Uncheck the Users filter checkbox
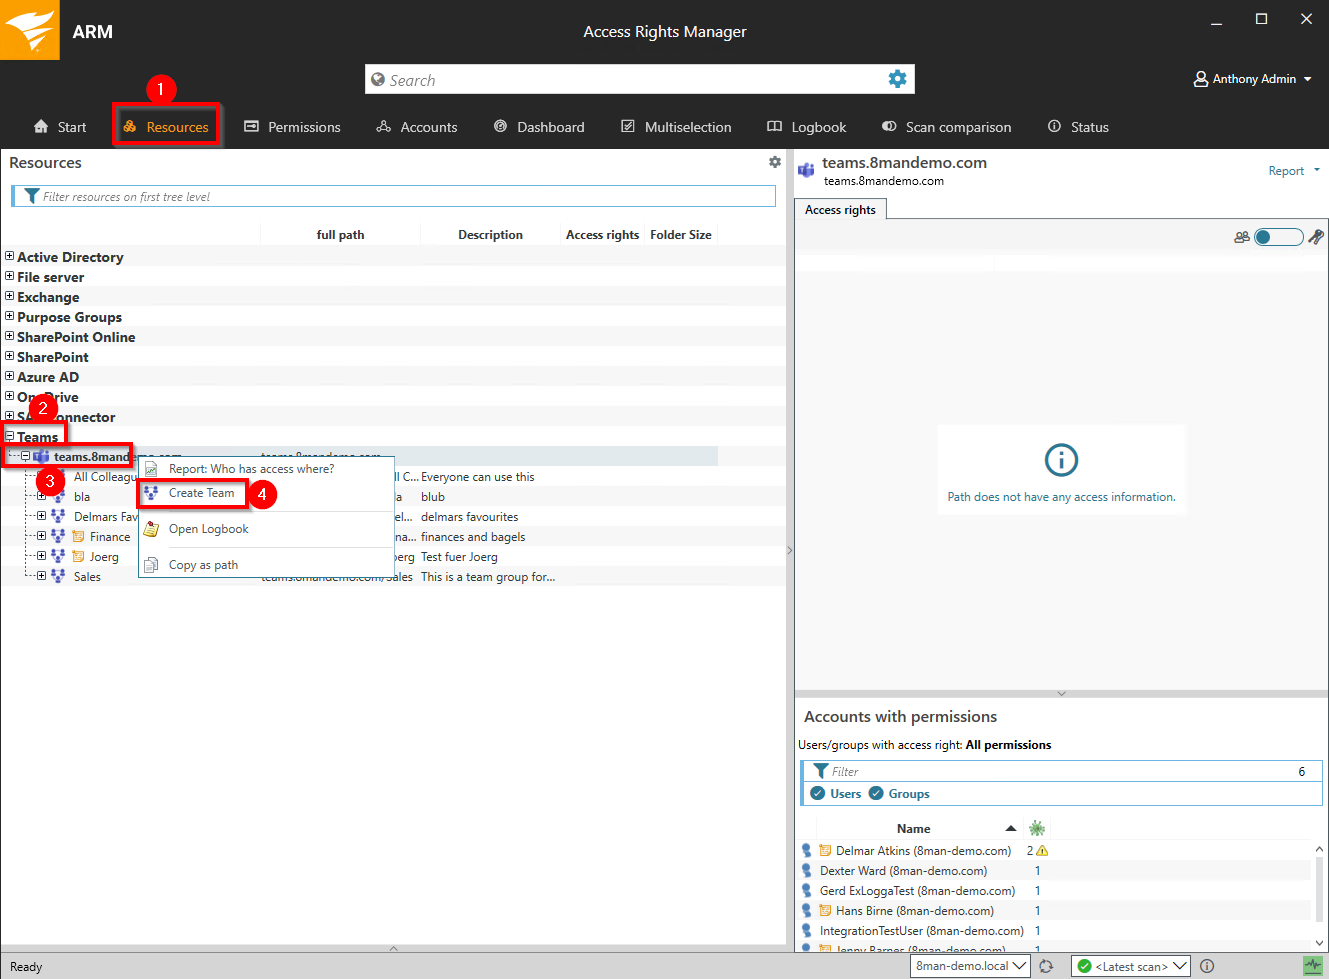The width and height of the screenshot is (1329, 979). [x=818, y=794]
